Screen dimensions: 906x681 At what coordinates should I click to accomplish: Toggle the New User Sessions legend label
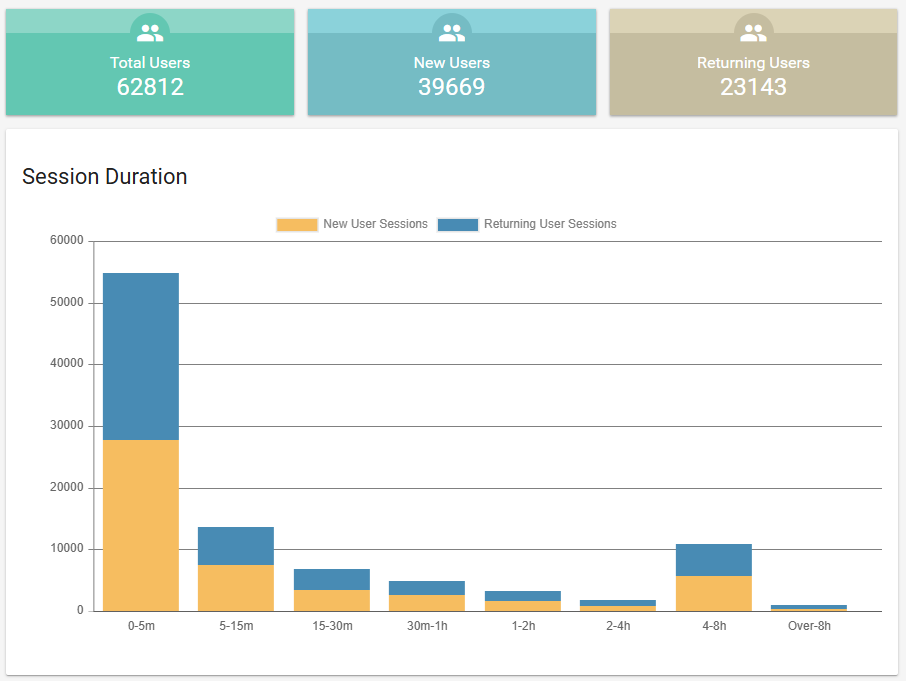point(375,224)
